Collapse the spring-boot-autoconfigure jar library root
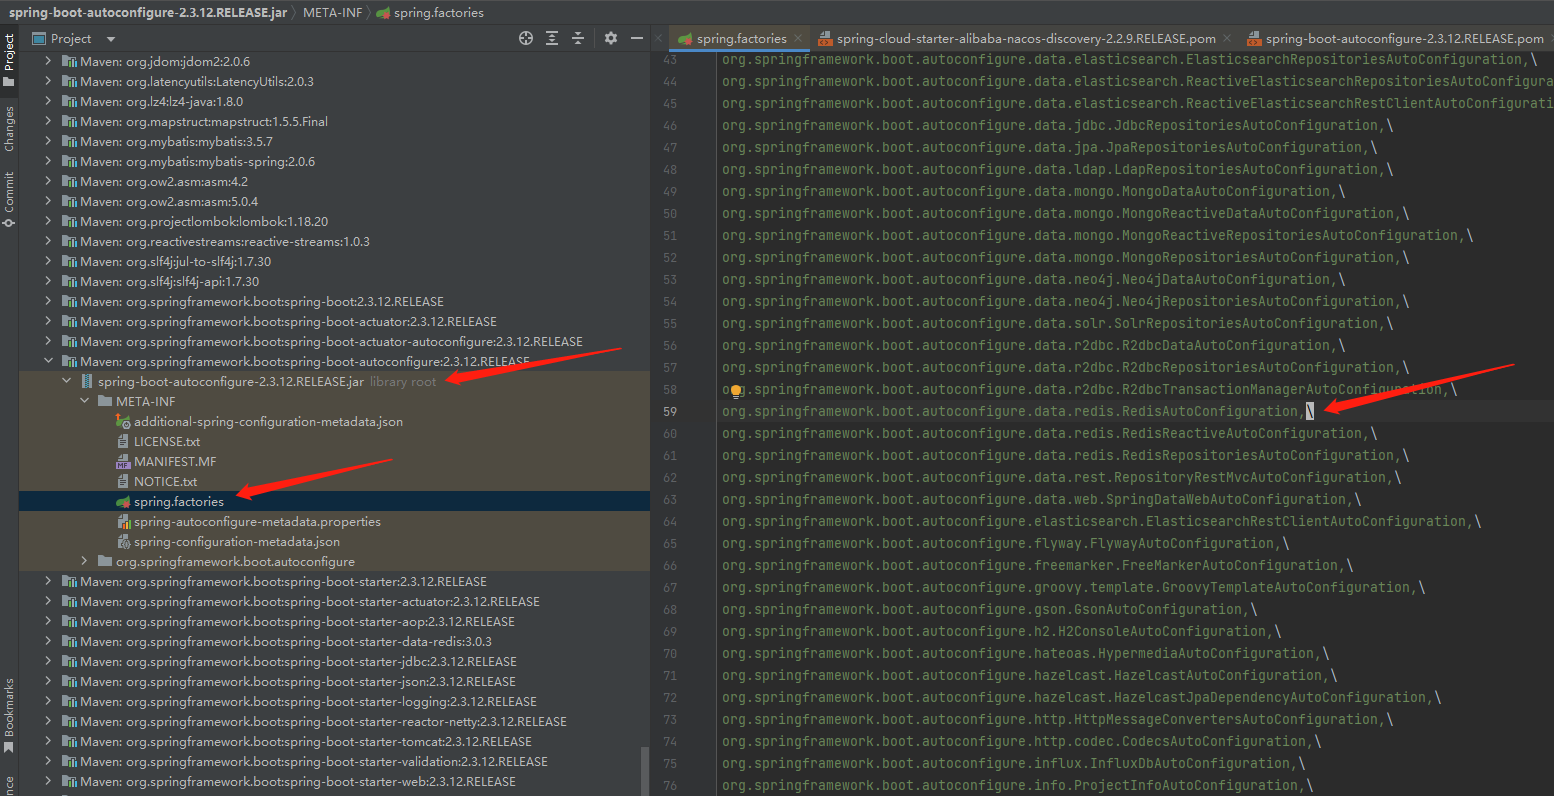1554x796 pixels. click(66, 381)
